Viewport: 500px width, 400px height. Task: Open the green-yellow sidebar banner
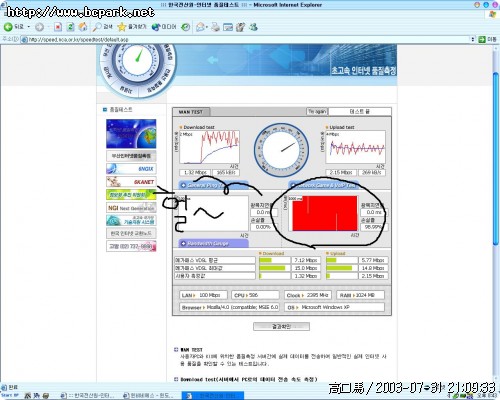(x=131, y=195)
